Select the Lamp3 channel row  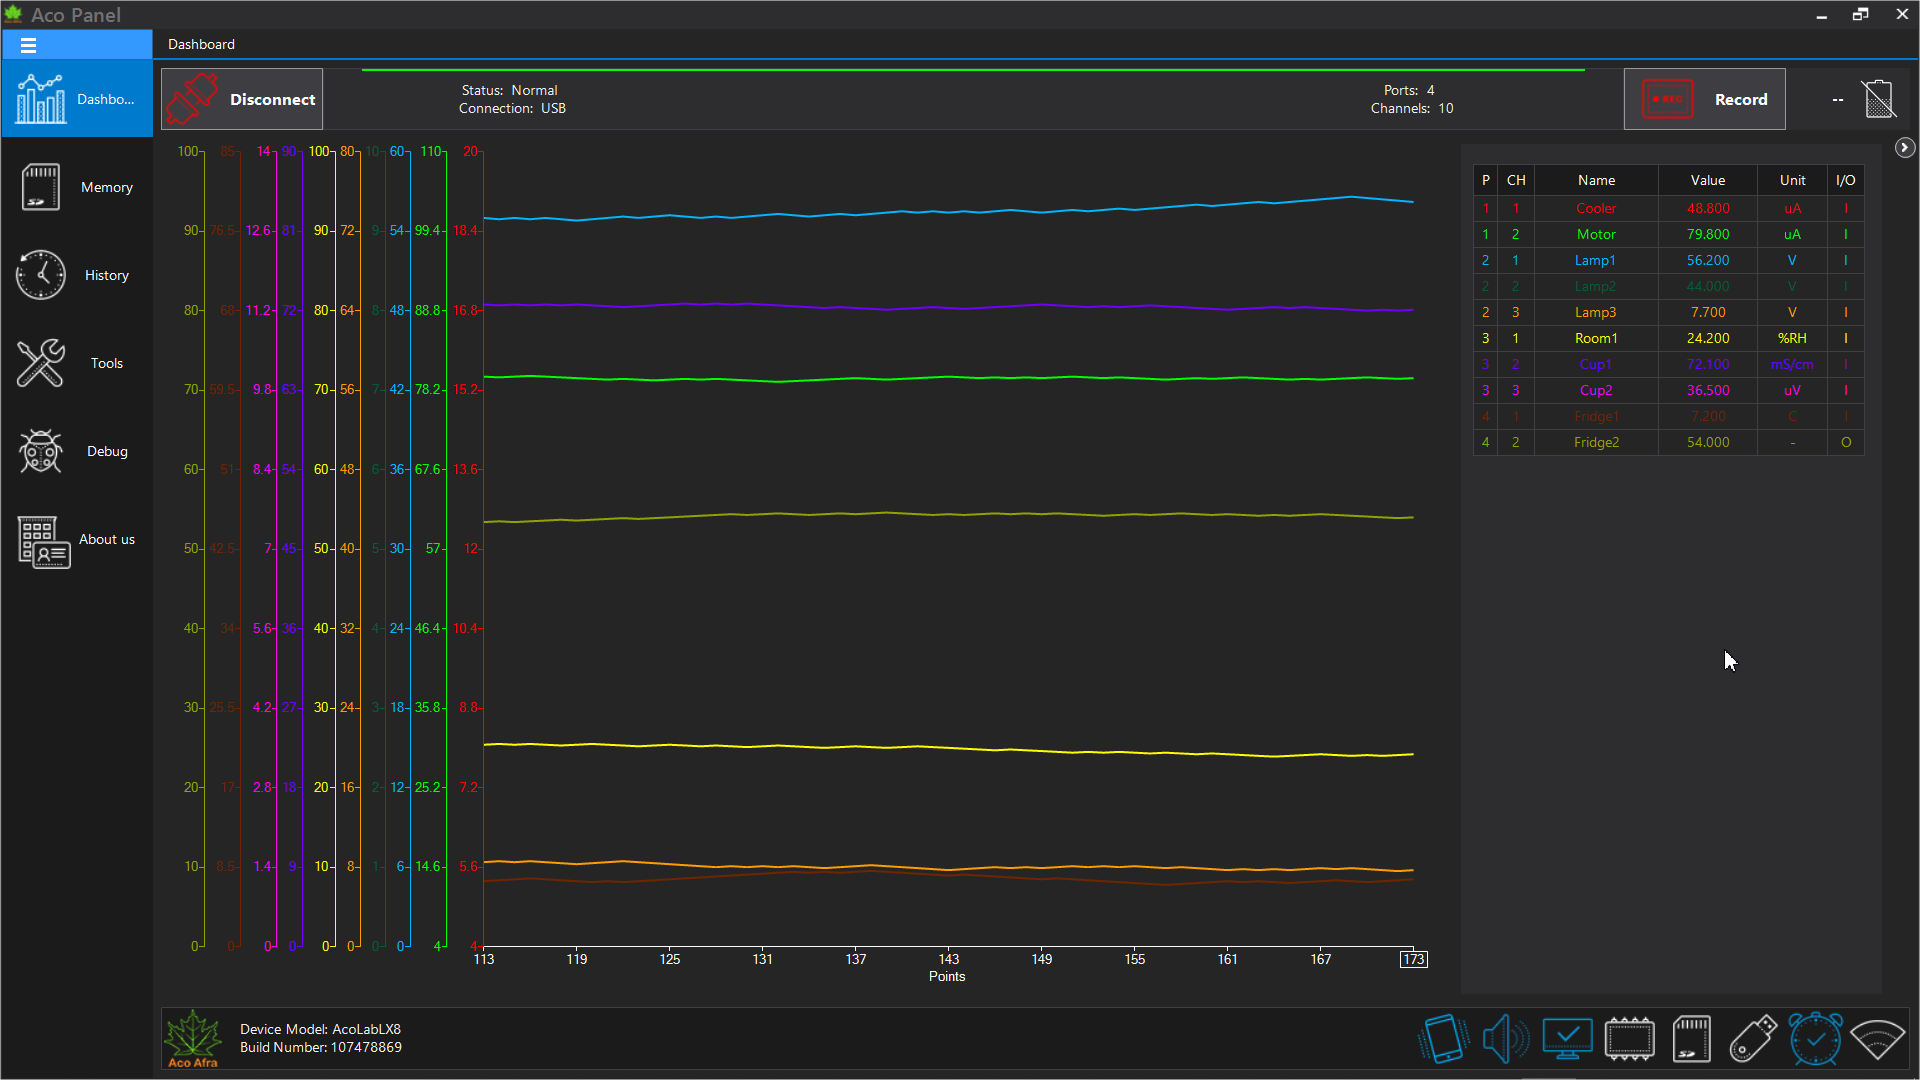tap(1668, 312)
